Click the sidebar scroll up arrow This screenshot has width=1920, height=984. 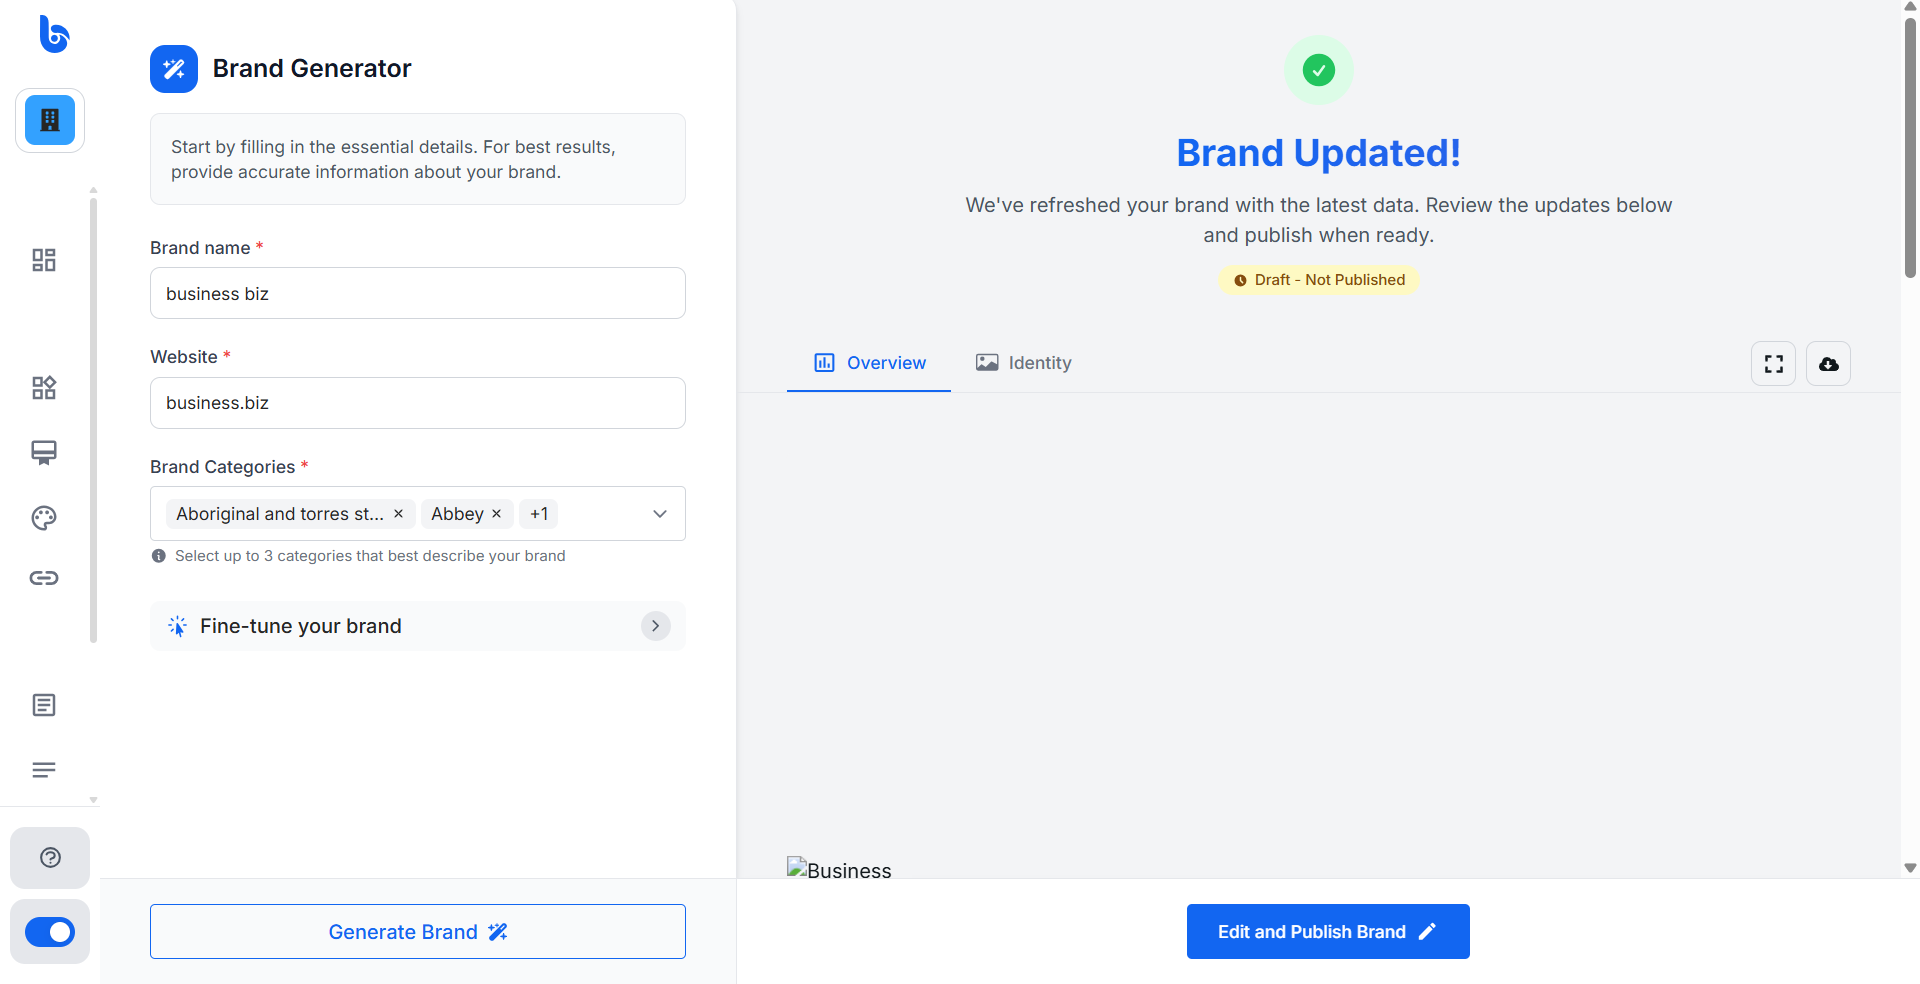tap(93, 189)
